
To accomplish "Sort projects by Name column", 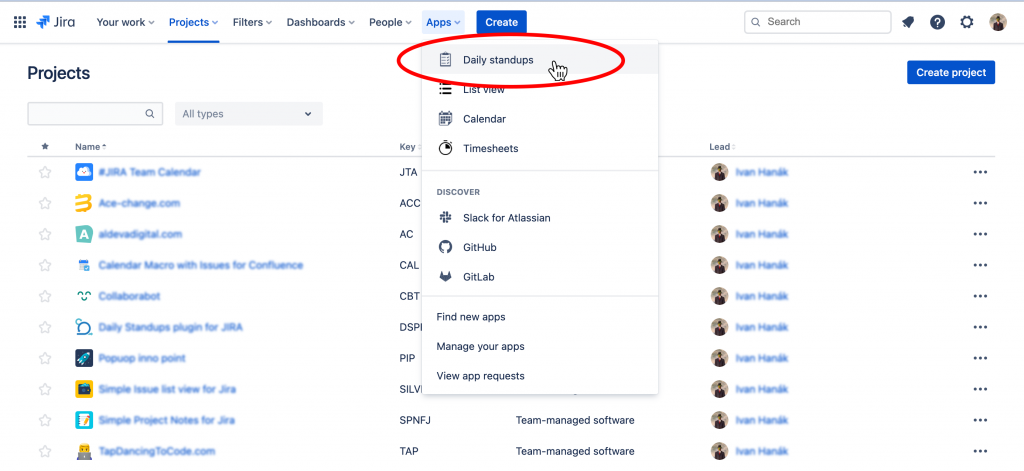I will (x=91, y=147).
